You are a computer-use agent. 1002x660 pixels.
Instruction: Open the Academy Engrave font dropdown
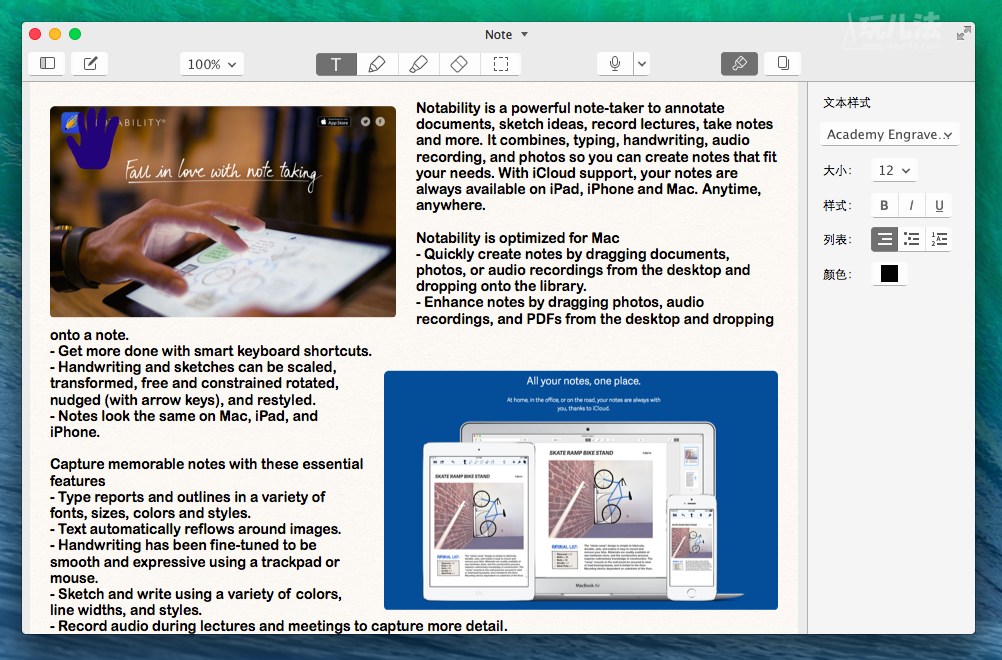coord(890,134)
